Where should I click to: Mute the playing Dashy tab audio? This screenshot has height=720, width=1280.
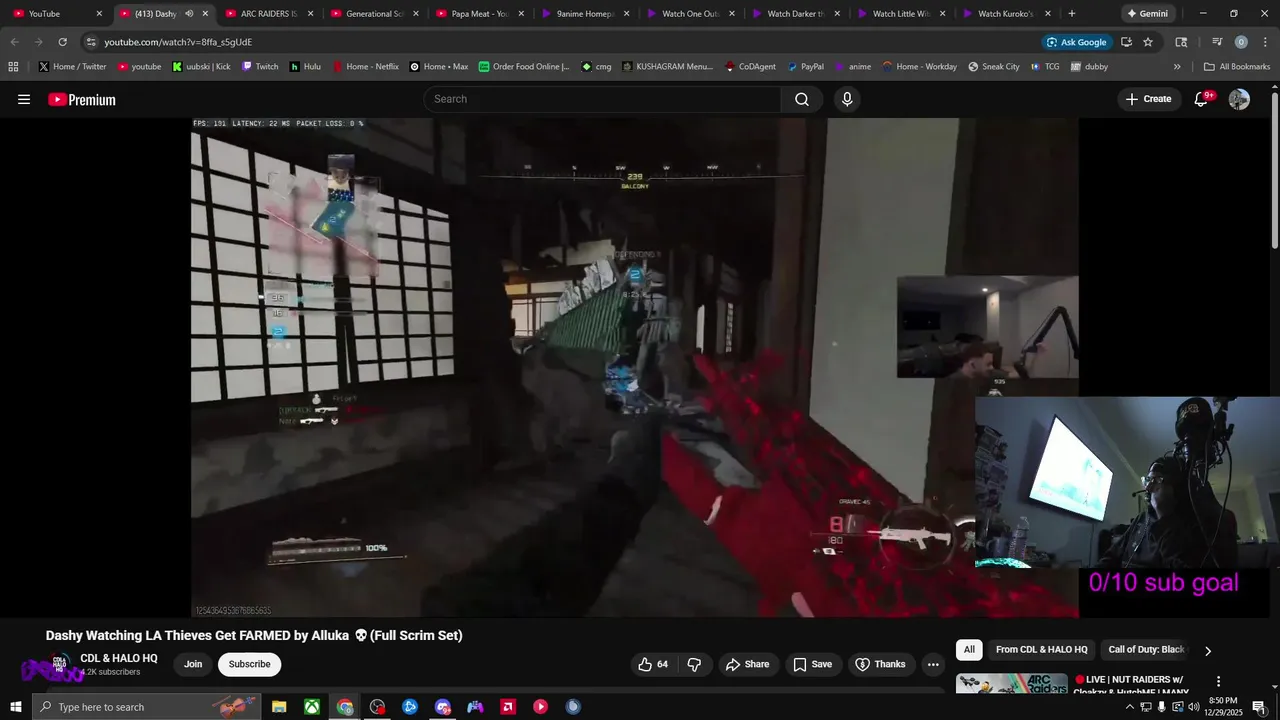[x=189, y=14]
